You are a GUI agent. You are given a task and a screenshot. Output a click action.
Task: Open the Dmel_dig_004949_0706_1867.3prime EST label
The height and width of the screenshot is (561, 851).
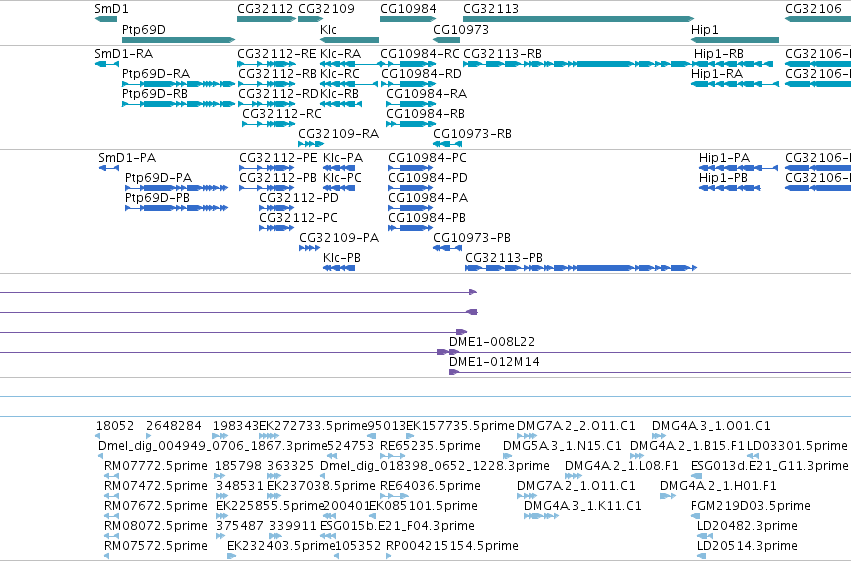tap(213, 446)
